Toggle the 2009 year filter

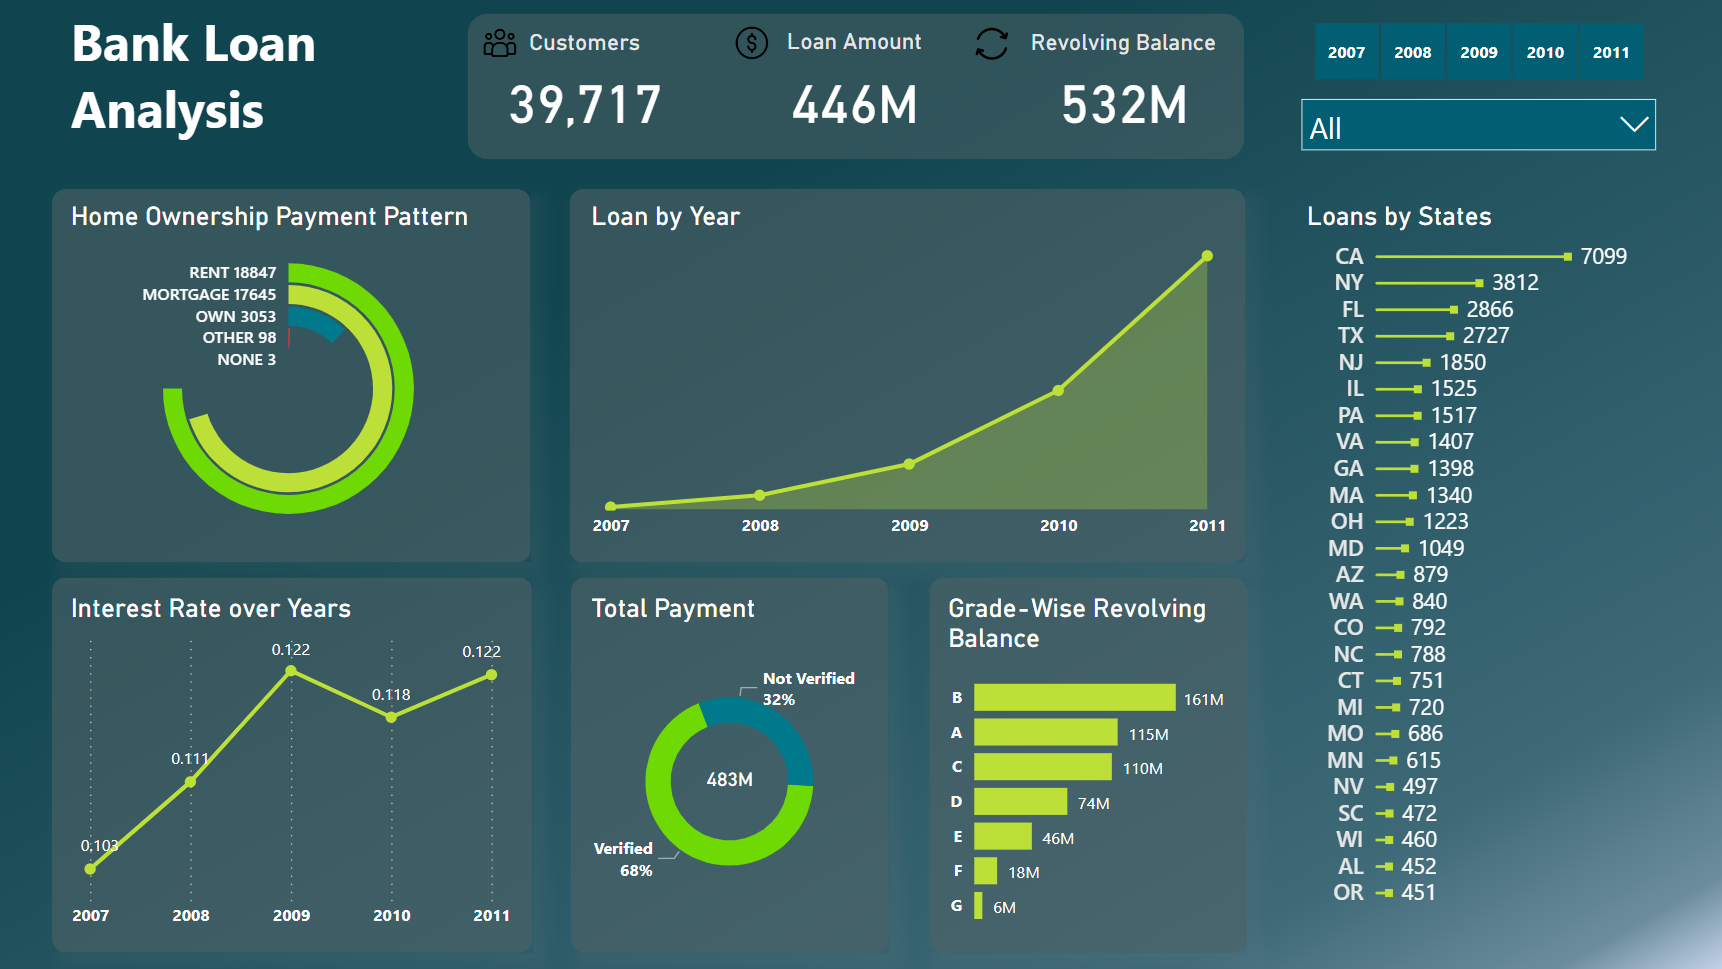coord(1478,51)
